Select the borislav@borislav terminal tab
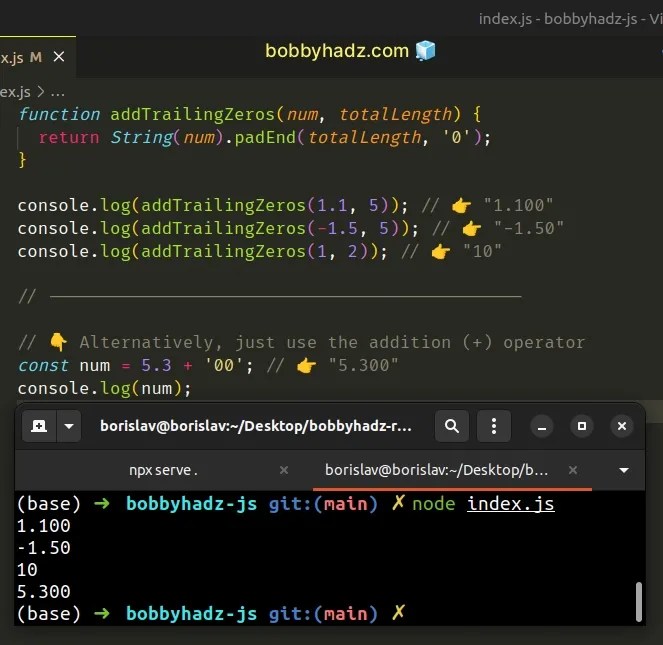This screenshot has width=663, height=645. 436,470
